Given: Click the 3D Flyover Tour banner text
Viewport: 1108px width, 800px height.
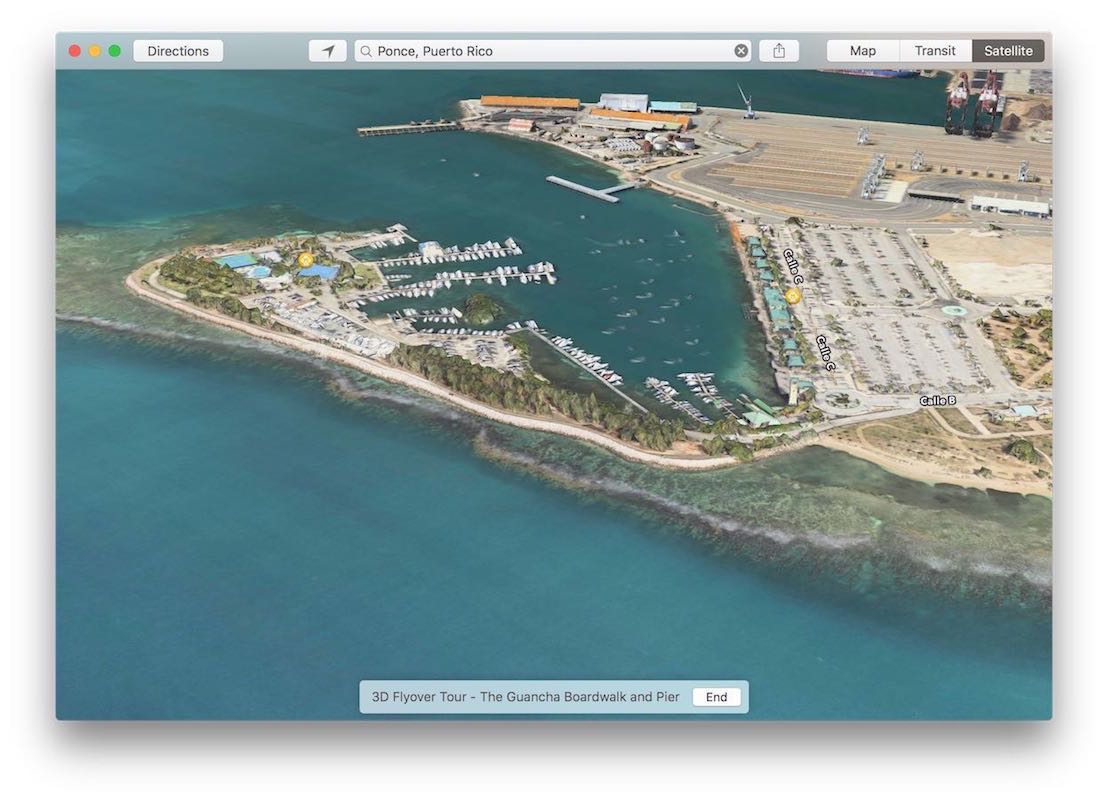Looking at the screenshot, I should (x=525, y=697).
